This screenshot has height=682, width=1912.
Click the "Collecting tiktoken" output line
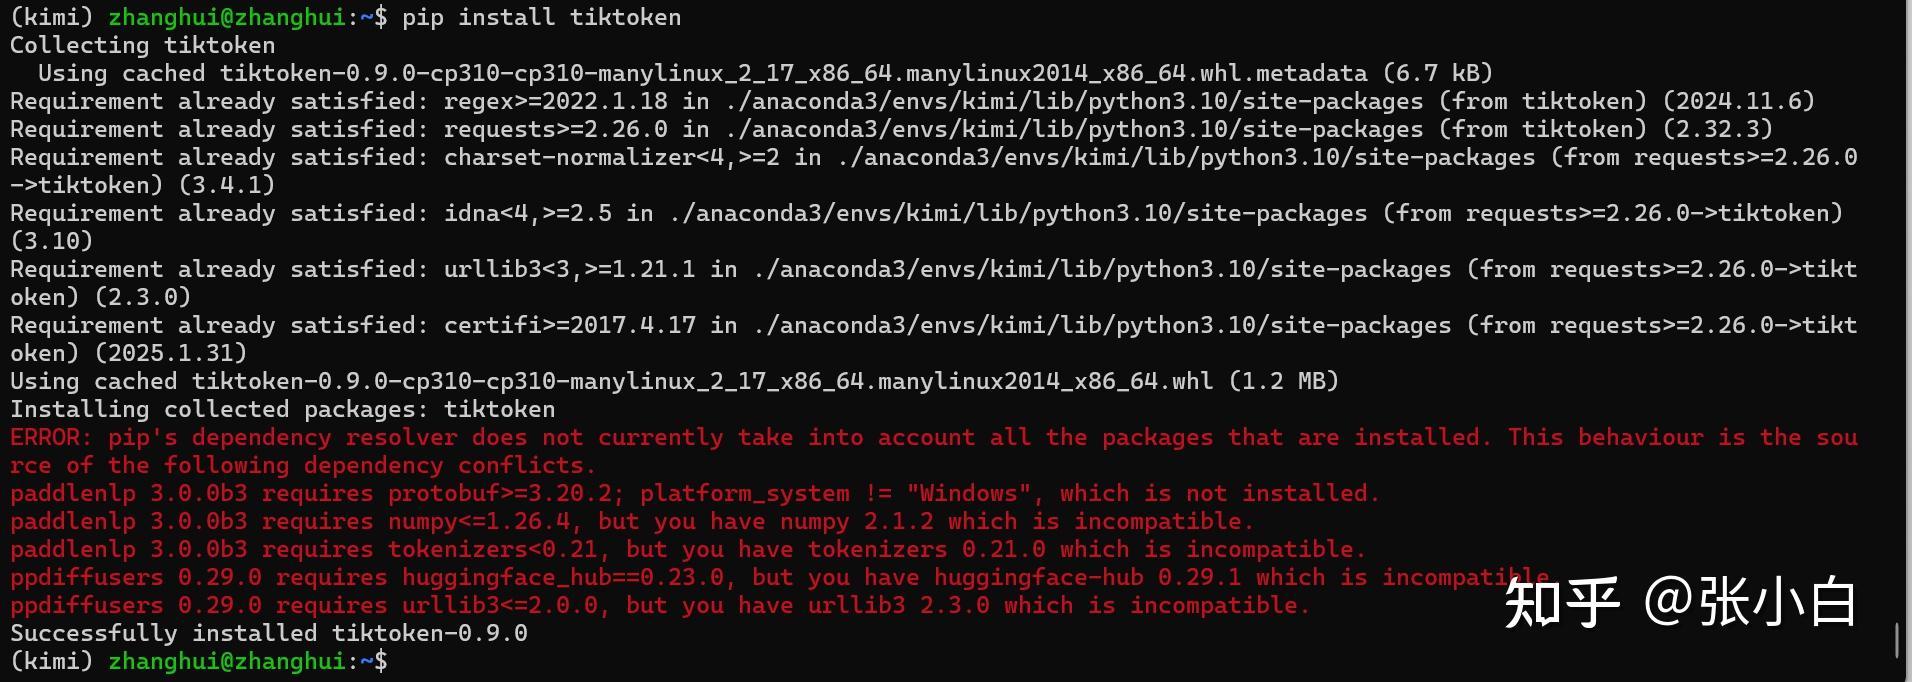coord(142,45)
